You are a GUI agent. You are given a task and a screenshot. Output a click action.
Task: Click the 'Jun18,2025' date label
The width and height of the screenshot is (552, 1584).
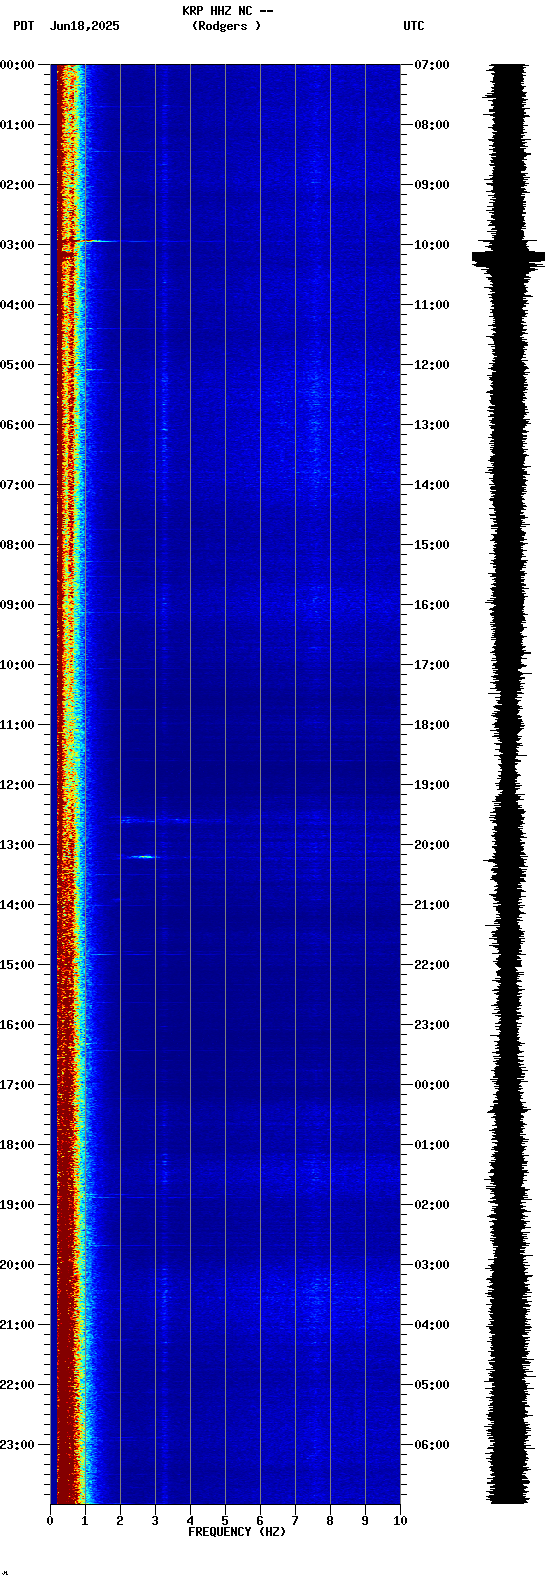coord(84,26)
